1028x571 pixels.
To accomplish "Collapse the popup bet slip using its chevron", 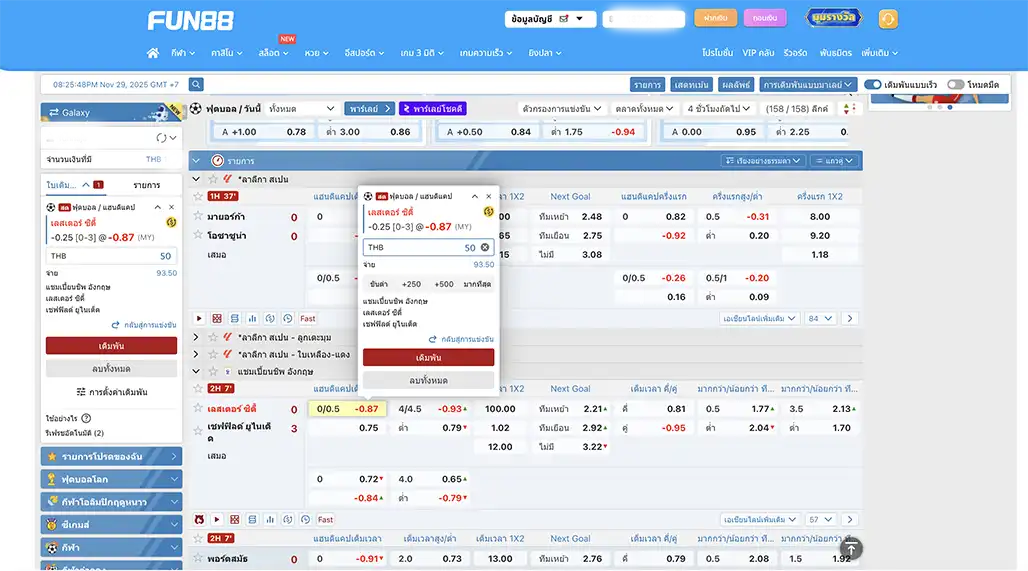I will pyautogui.click(x=475, y=197).
